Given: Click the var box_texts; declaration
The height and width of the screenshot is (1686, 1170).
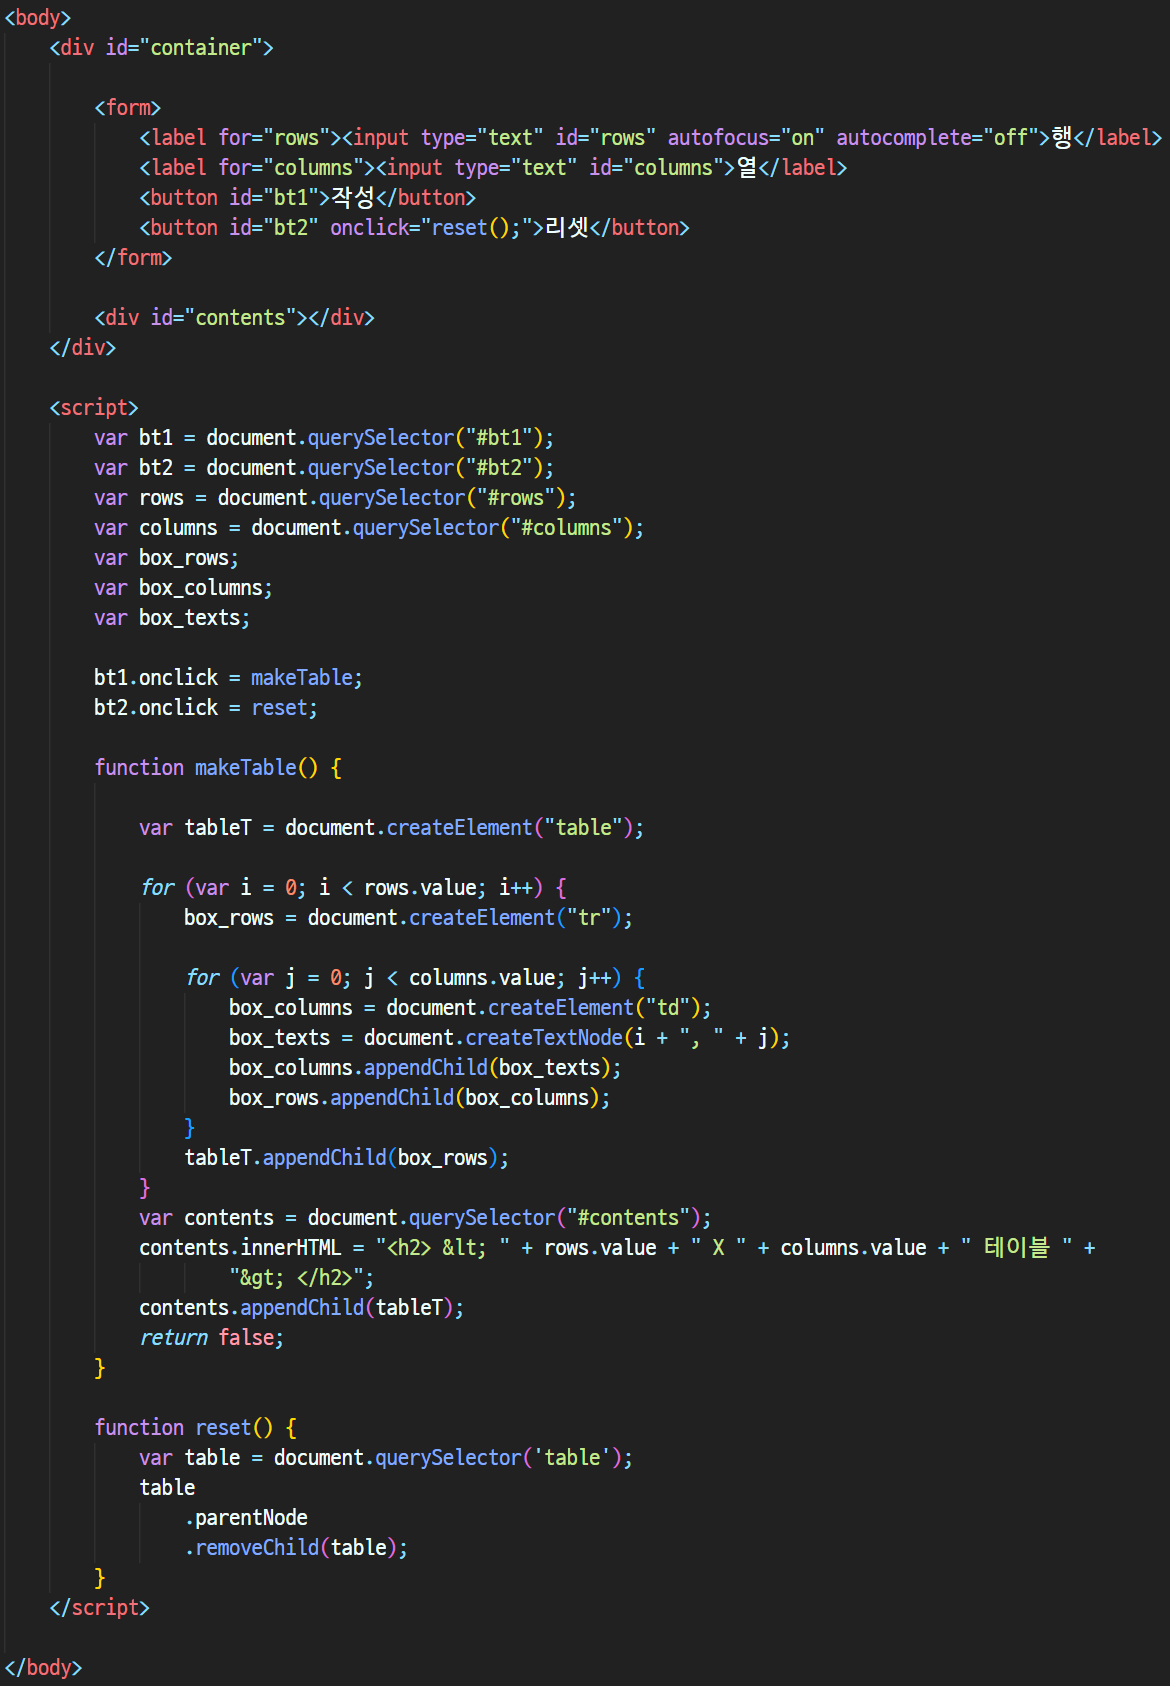Looking at the screenshot, I should pos(172,618).
